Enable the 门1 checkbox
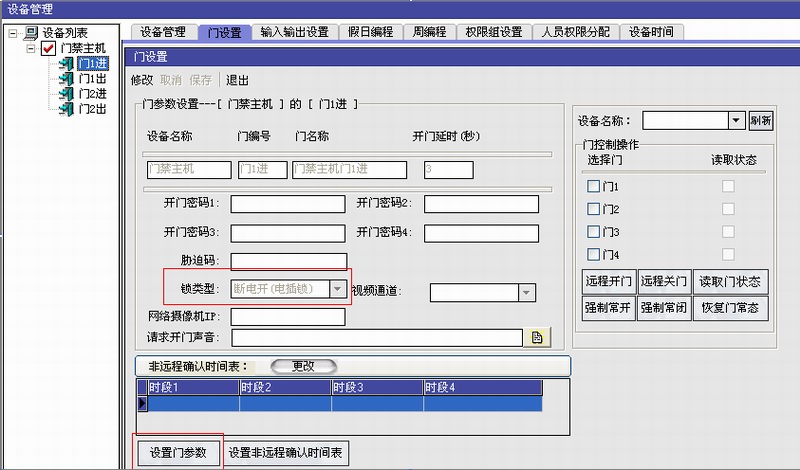The height and width of the screenshot is (470, 800). tap(593, 186)
